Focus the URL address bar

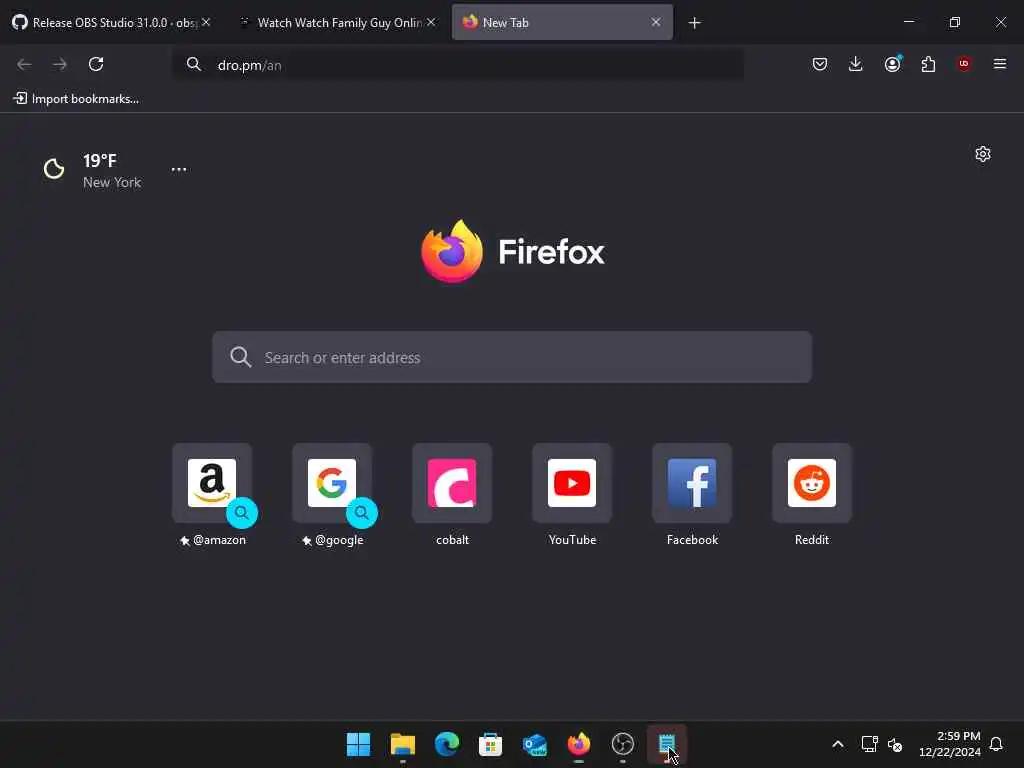[x=457, y=65]
